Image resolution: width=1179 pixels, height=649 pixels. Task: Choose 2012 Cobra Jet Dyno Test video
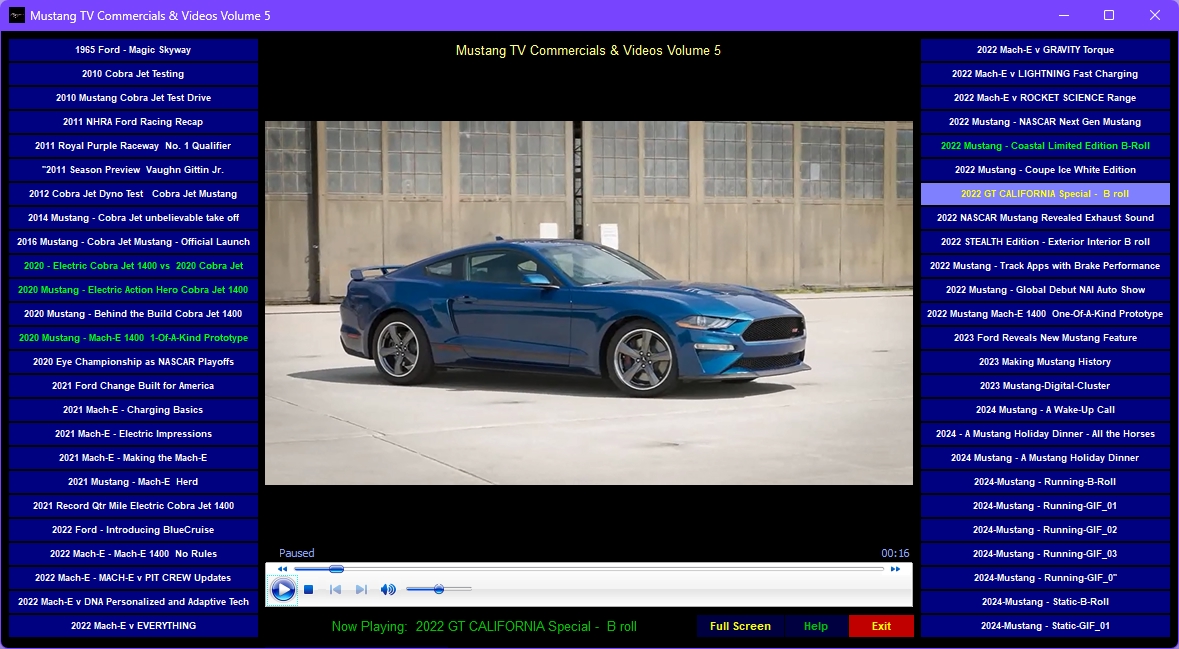[x=133, y=194]
